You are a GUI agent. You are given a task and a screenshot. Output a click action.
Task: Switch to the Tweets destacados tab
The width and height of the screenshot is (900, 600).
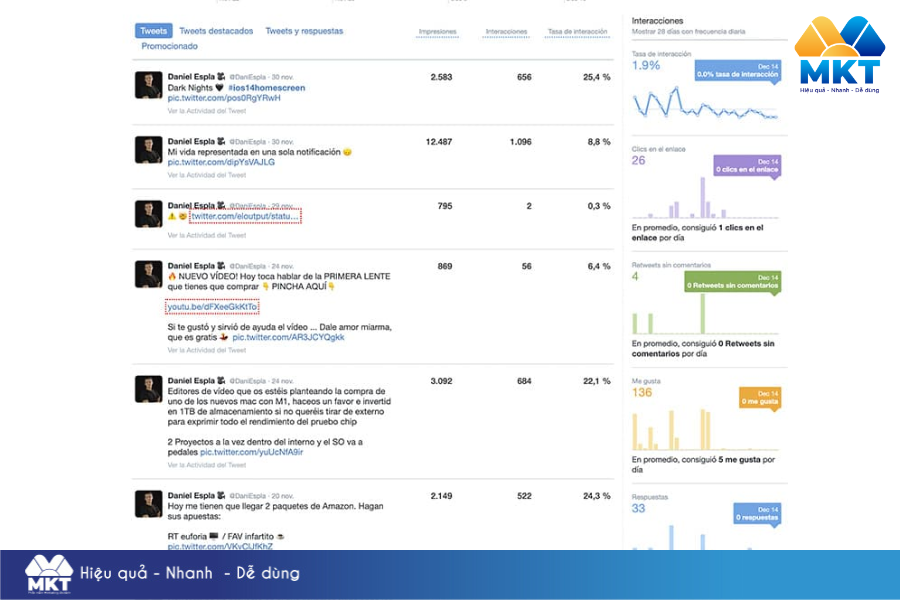(216, 31)
